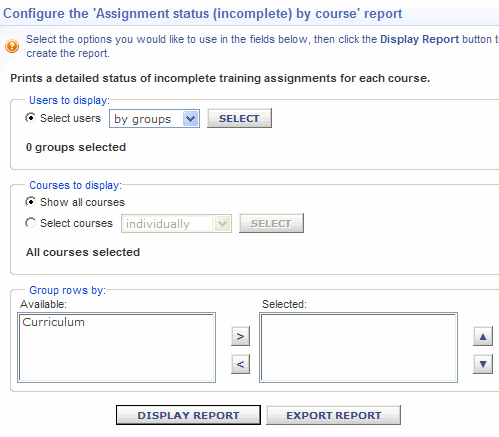Screen dimensions: 499x437
Task: Click the 'All courses selected' status text
Action: click(x=83, y=252)
